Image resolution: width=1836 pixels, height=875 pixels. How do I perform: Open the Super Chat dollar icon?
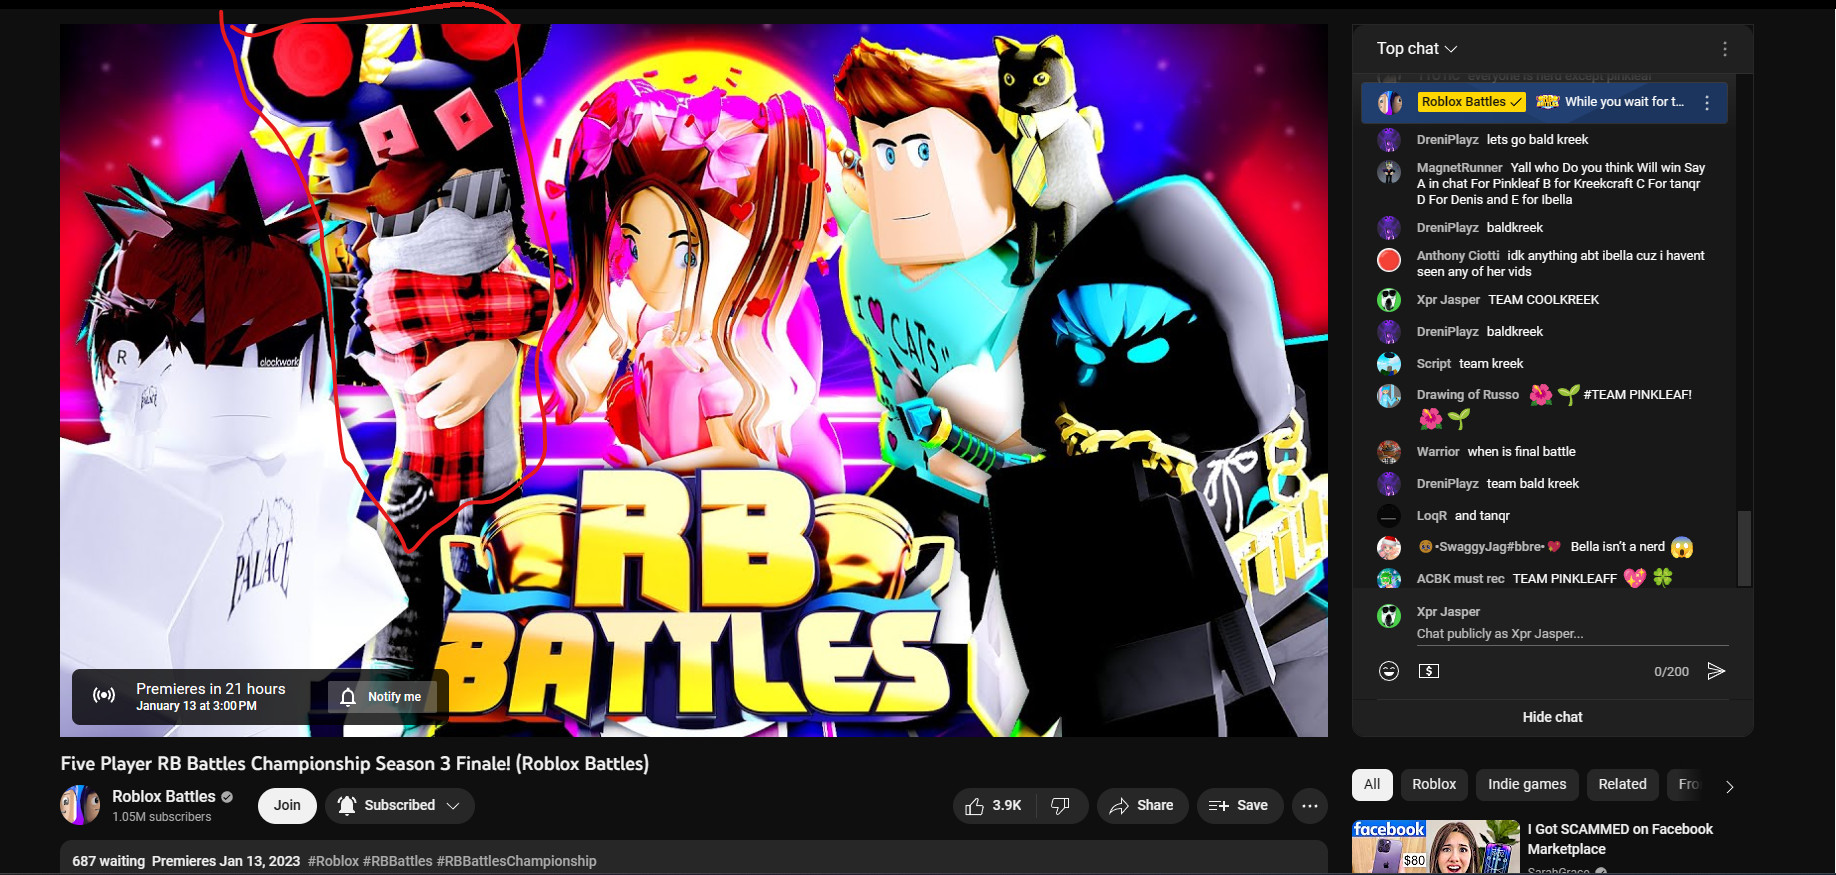[x=1429, y=671]
